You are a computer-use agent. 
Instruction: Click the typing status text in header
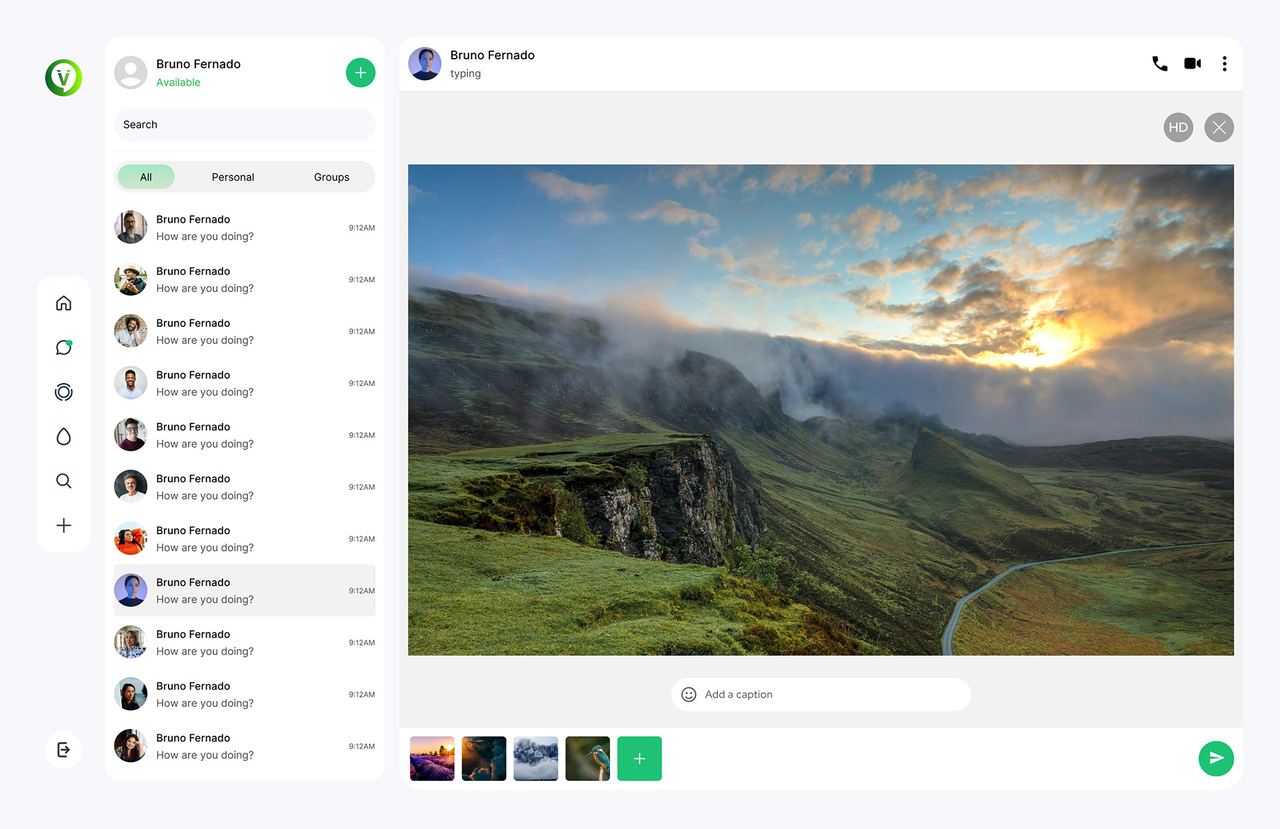pyautogui.click(x=465, y=74)
